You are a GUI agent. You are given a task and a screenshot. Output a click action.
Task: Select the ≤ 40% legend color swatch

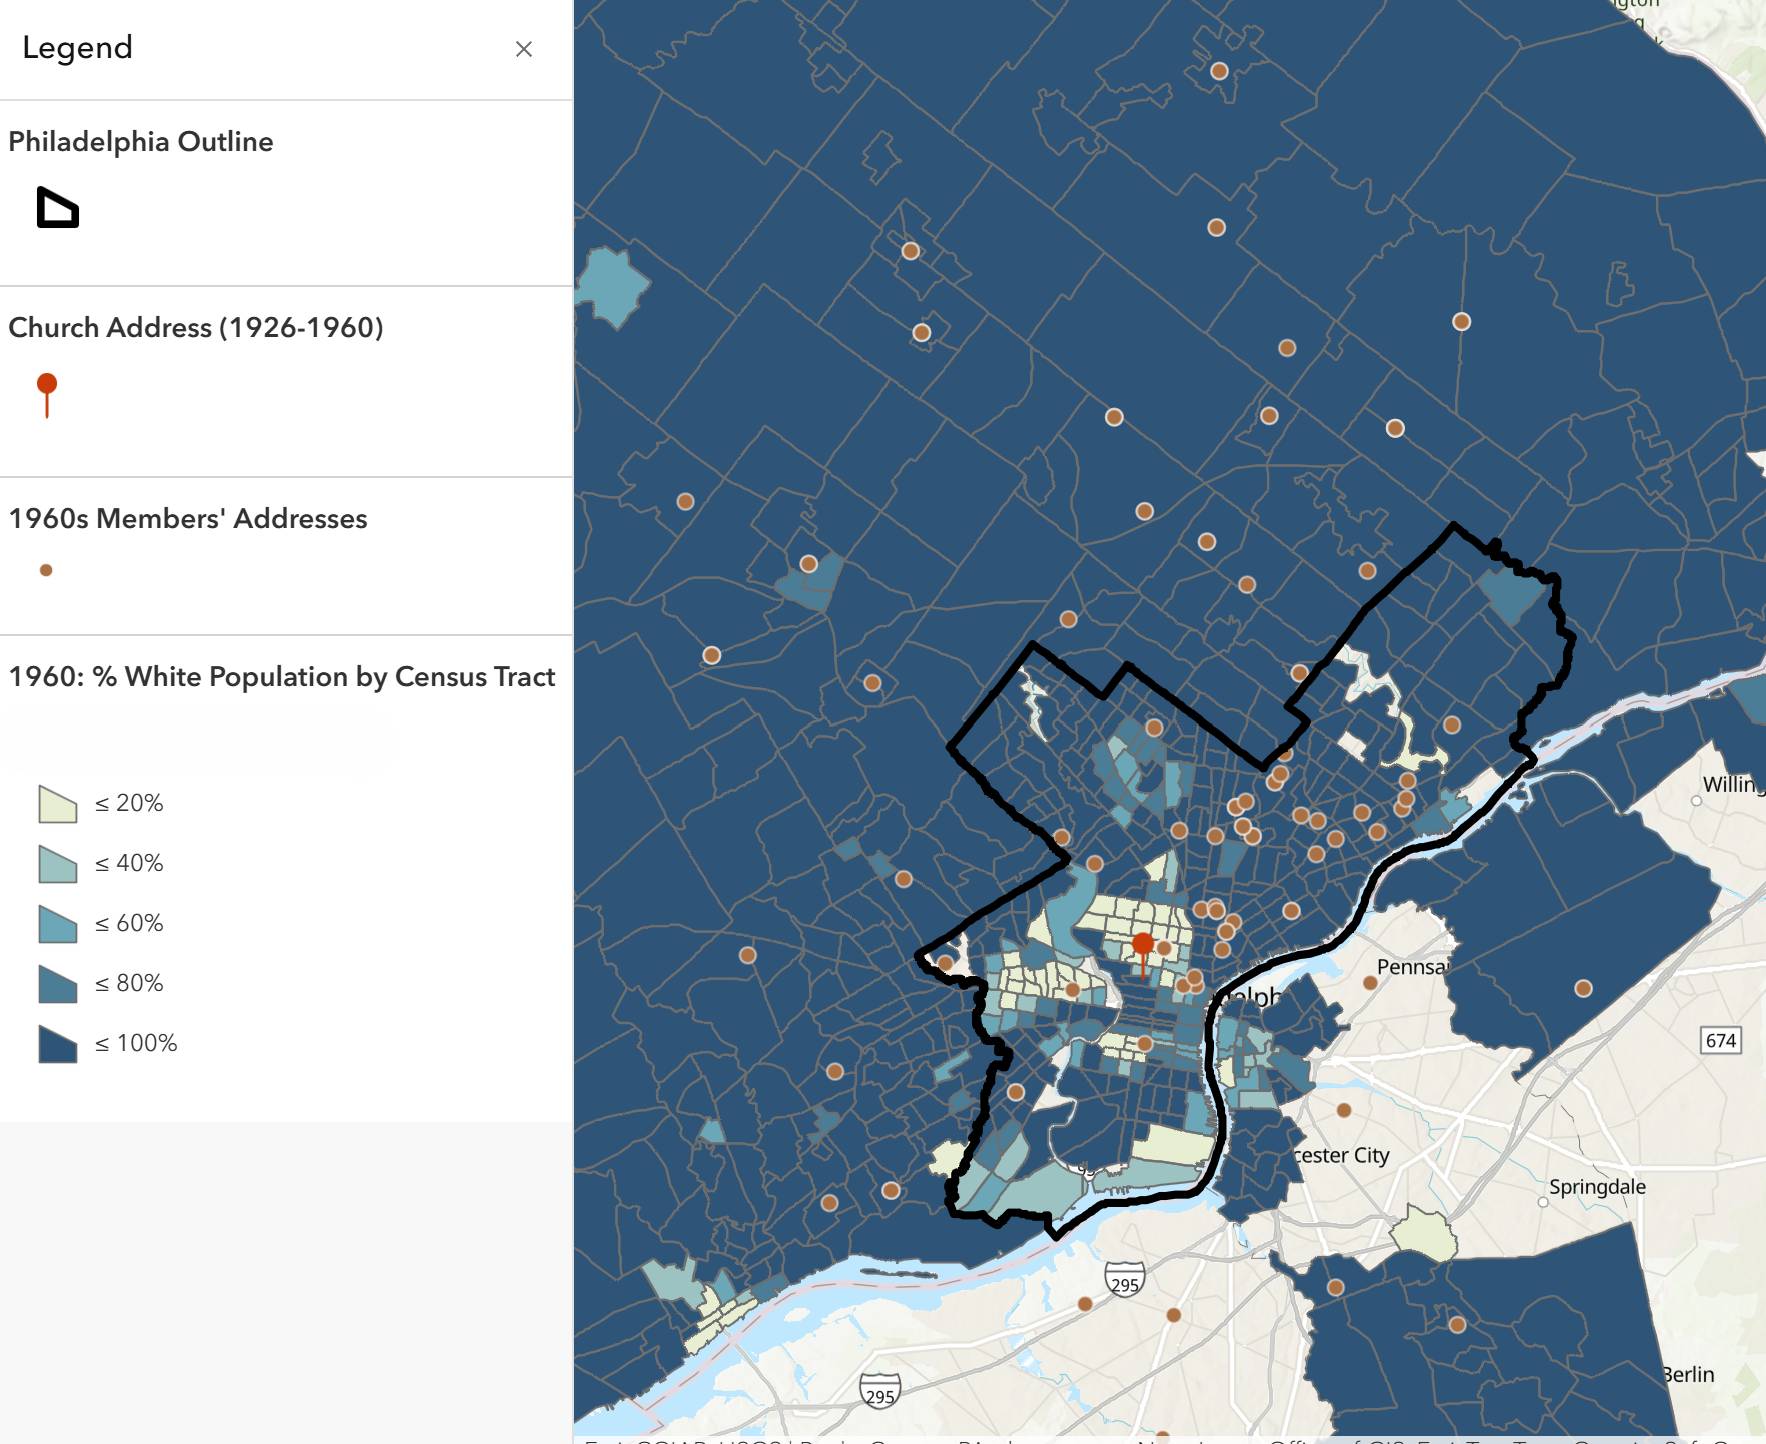point(58,864)
